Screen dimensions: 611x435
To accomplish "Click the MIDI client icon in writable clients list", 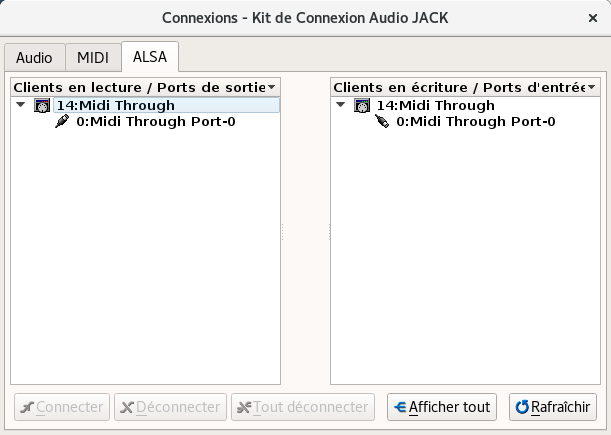I will [x=362, y=105].
